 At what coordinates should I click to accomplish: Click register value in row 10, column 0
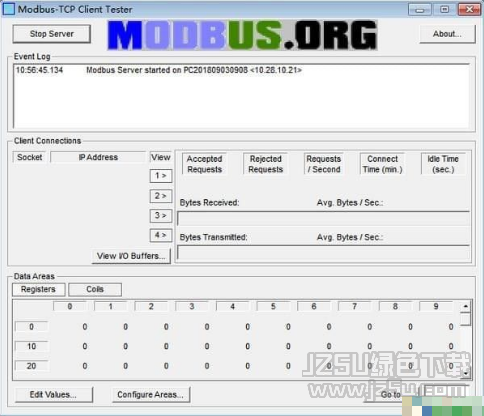point(85,347)
